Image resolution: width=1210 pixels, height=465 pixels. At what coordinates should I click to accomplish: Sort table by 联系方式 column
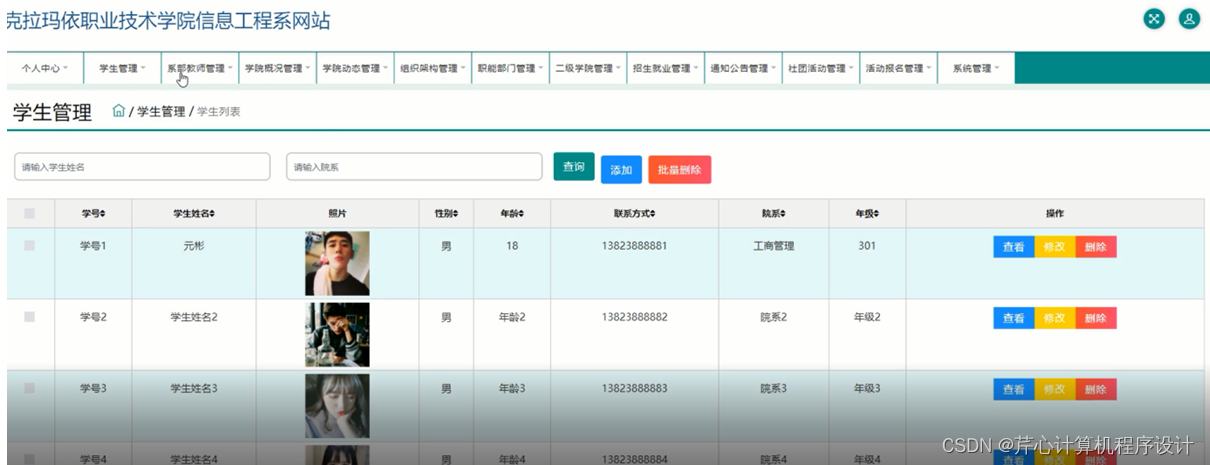tap(634, 214)
